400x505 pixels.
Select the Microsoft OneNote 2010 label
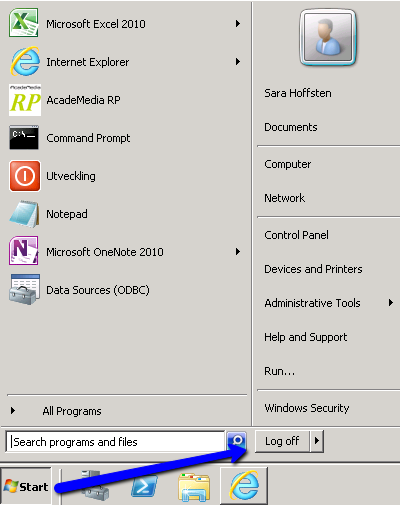(105, 252)
